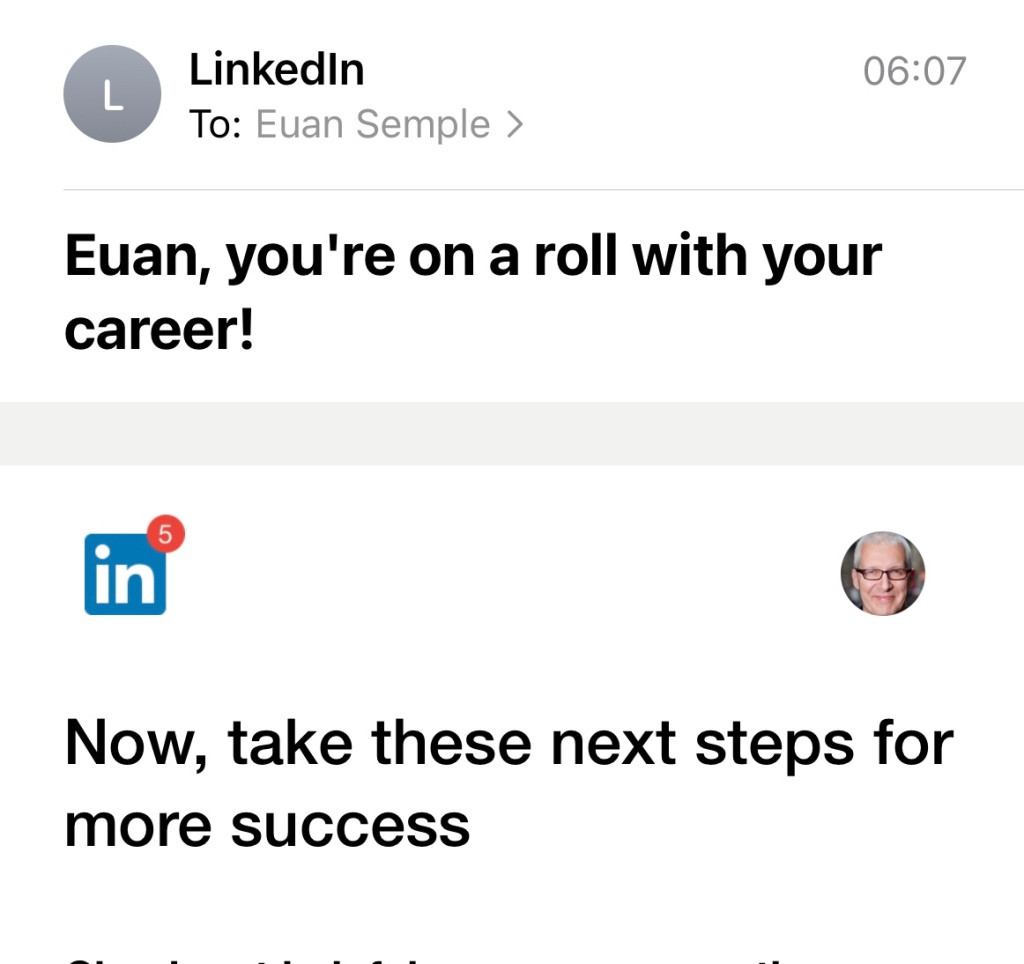Tap the gray sender avatar with letter L
Screen dimensions: 1024x964
coord(112,95)
